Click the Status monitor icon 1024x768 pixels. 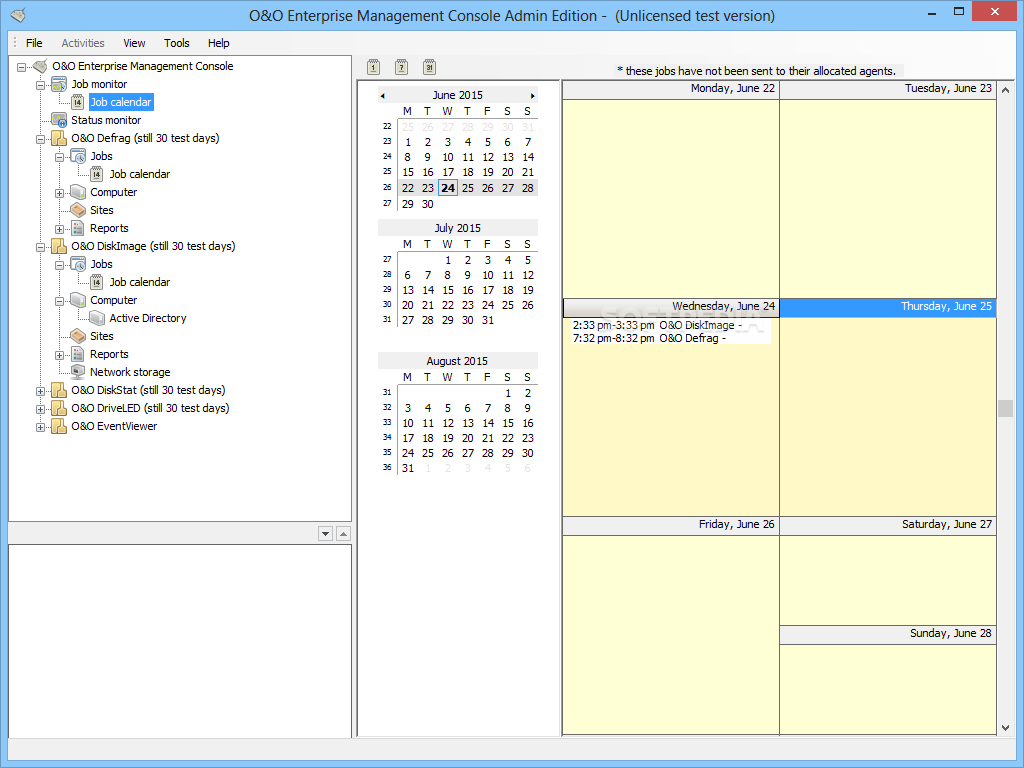(59, 120)
